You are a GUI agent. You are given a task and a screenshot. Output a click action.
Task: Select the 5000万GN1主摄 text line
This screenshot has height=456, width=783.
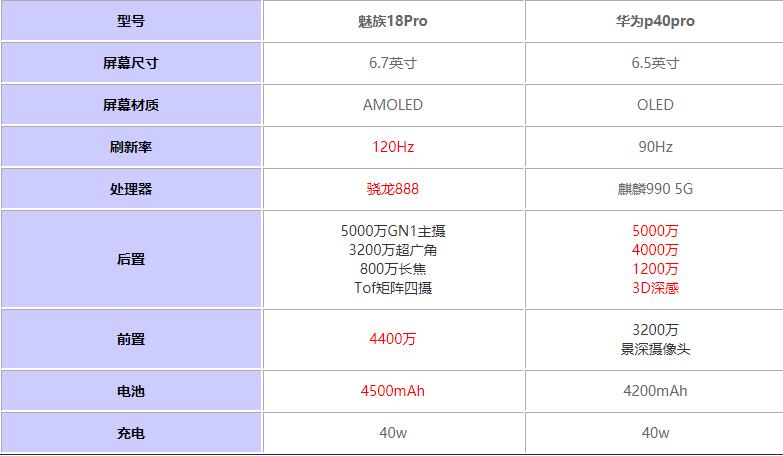393,231
